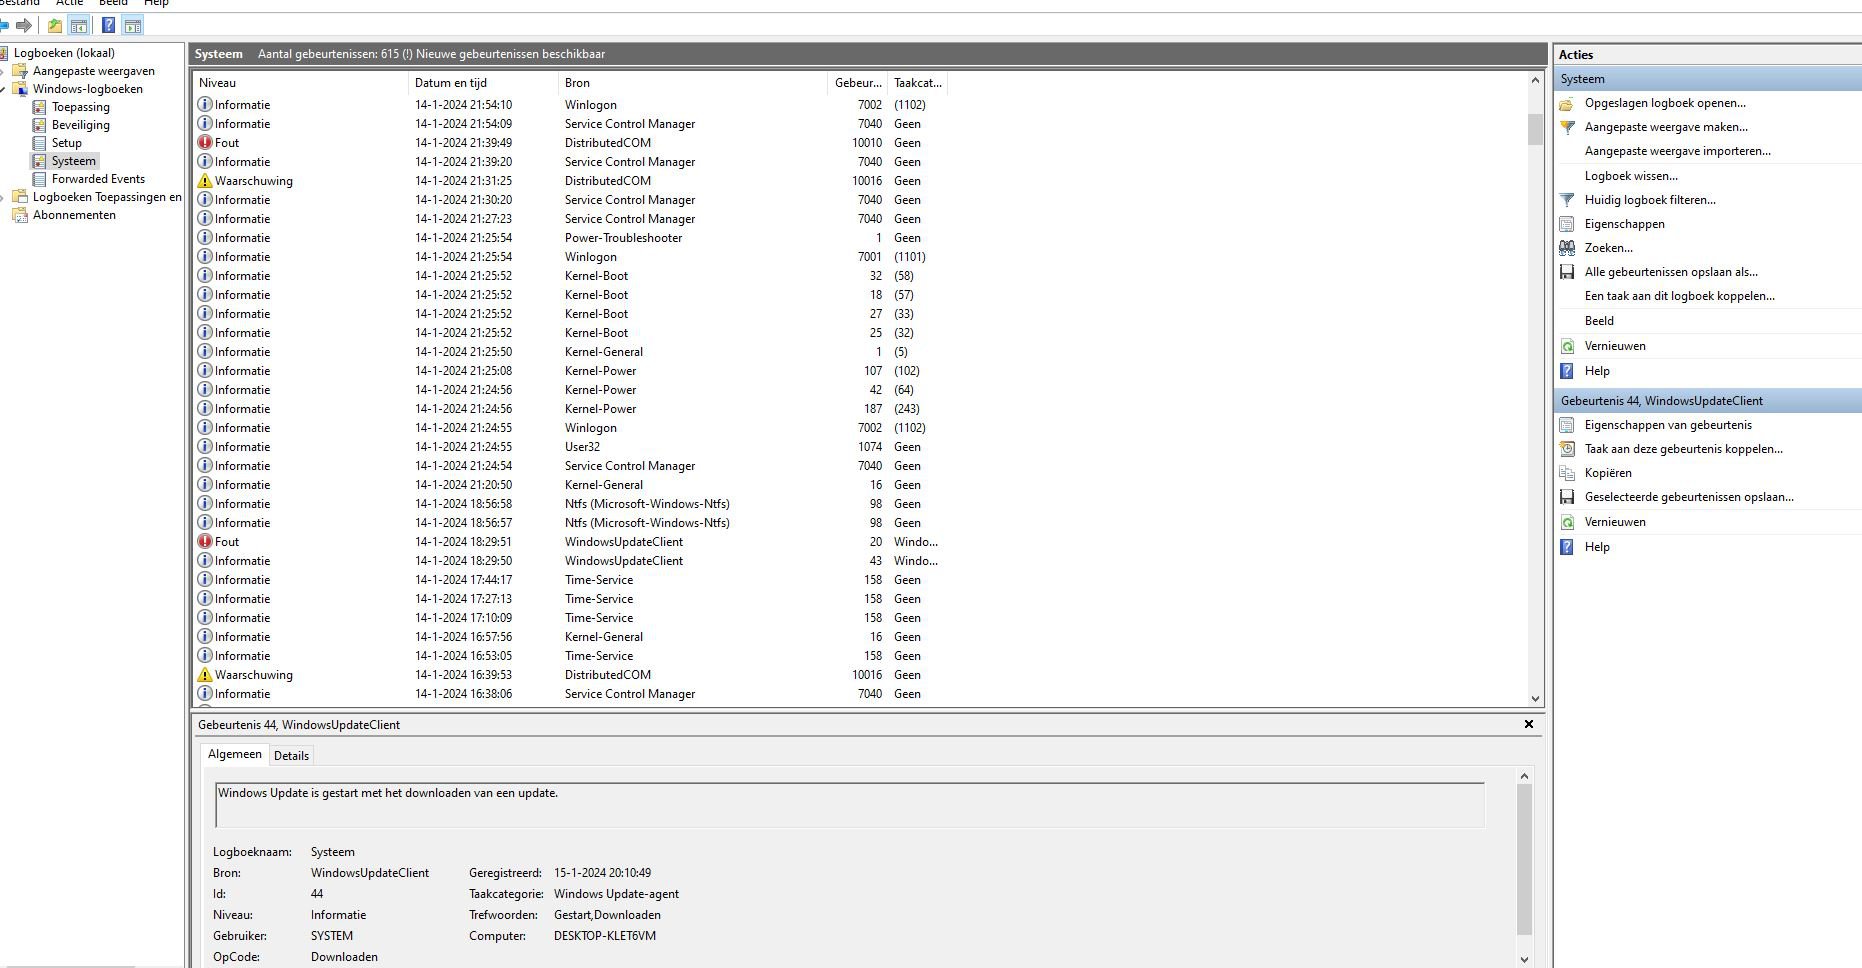Click the Toepassing log icon in tree

pyautogui.click(x=40, y=107)
